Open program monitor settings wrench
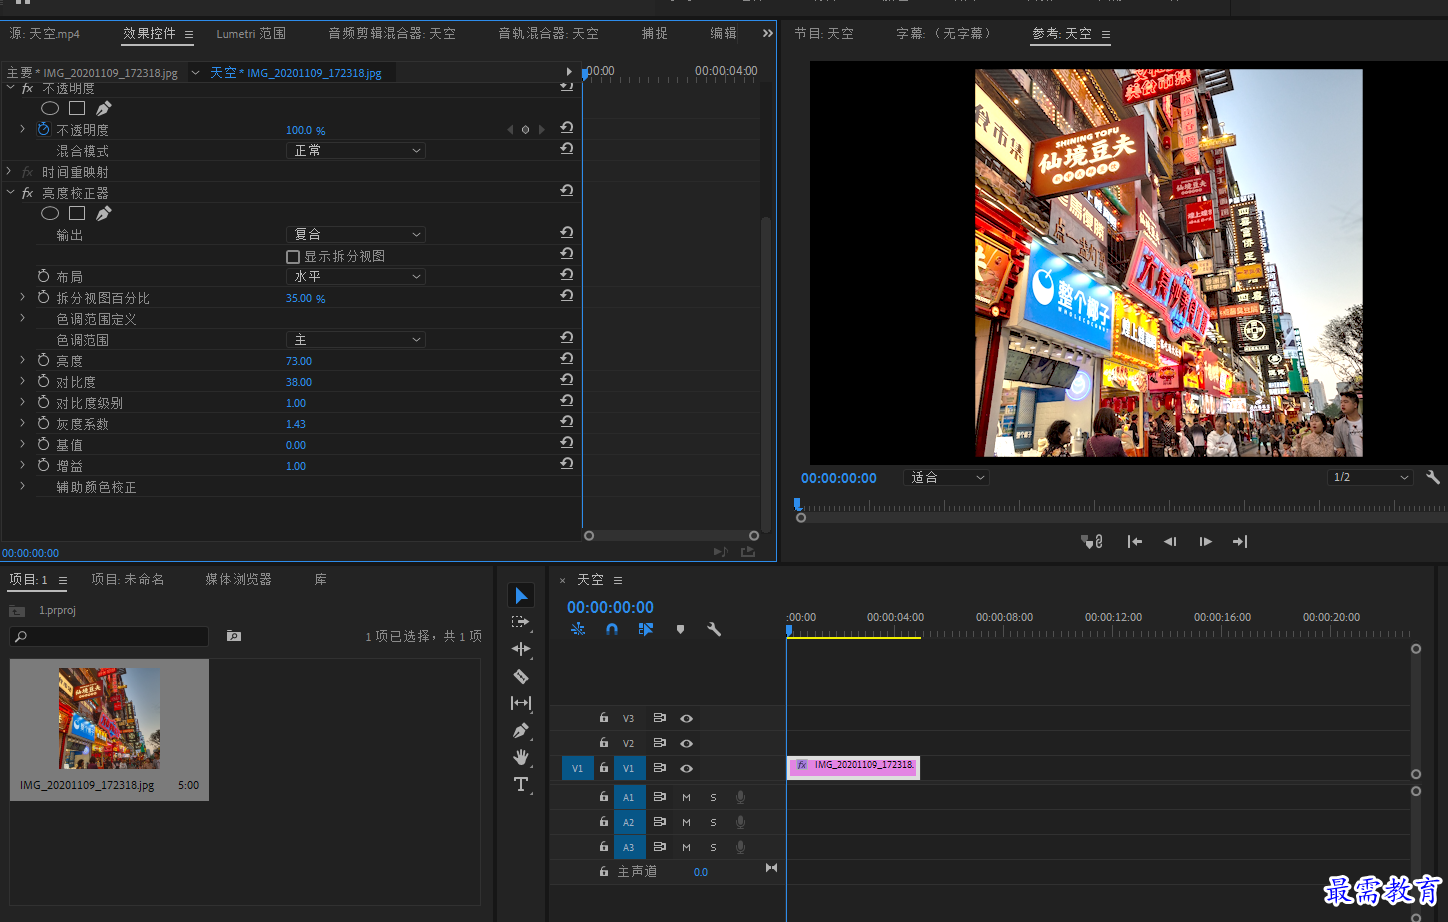Viewport: 1448px width, 922px height. coord(1432,477)
